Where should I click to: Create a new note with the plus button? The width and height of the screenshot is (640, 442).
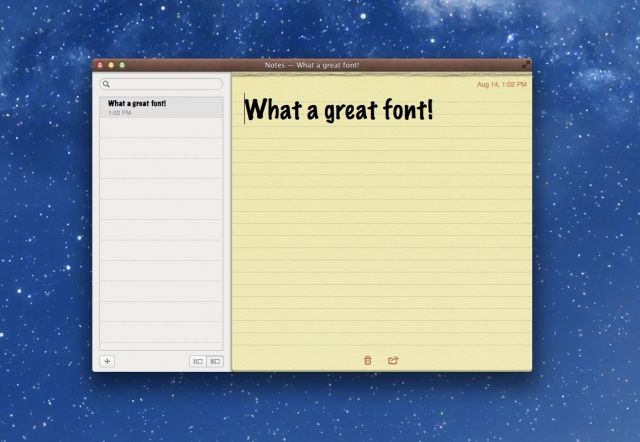pyautogui.click(x=107, y=361)
